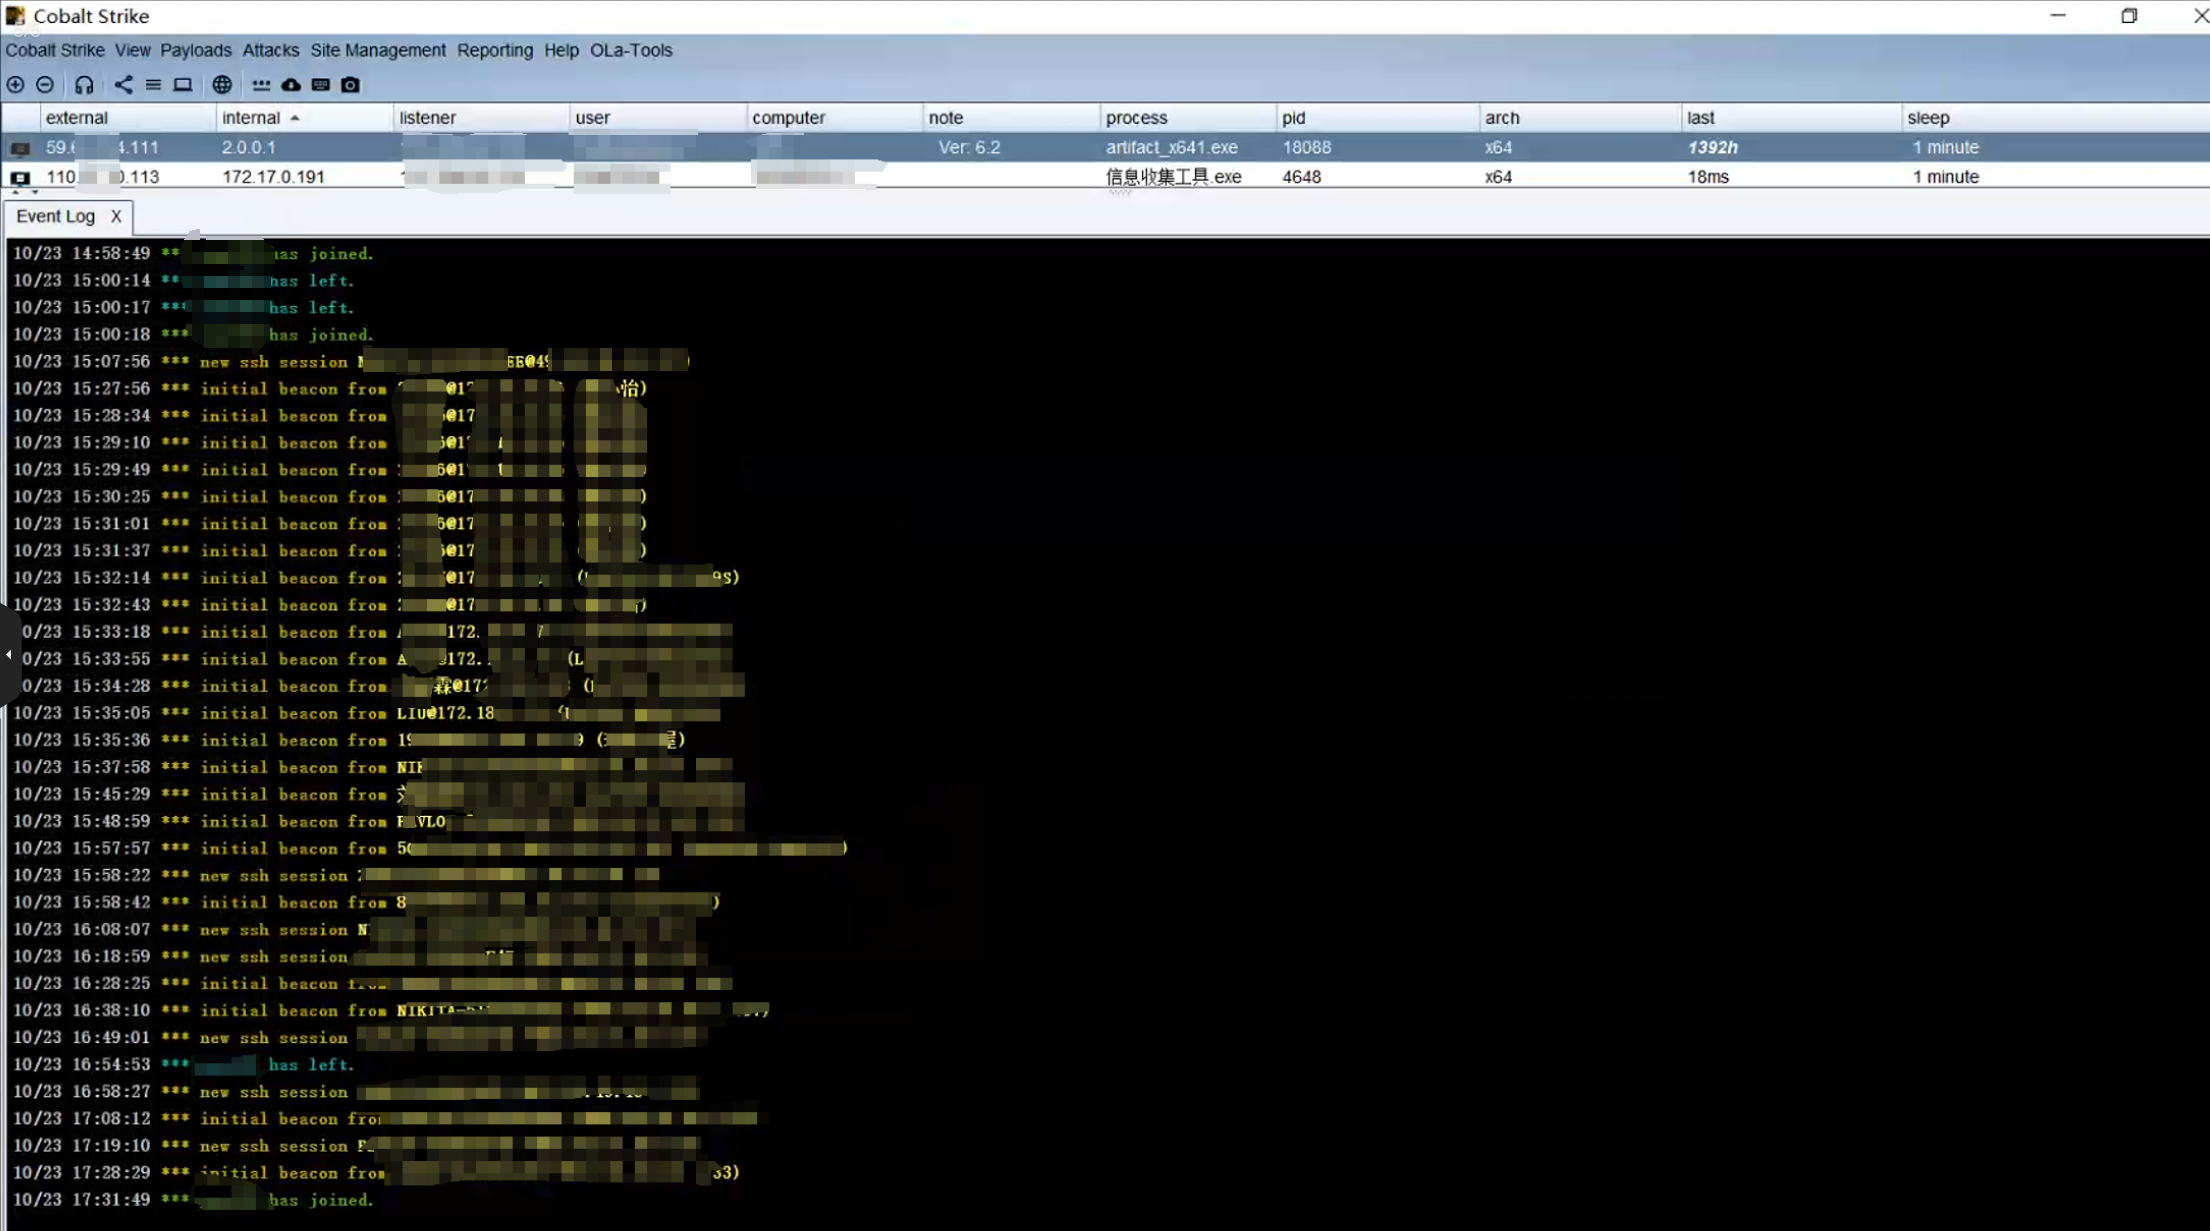Open the Reporting menu
Image resolution: width=2210 pixels, height=1231 pixels.
pos(495,50)
